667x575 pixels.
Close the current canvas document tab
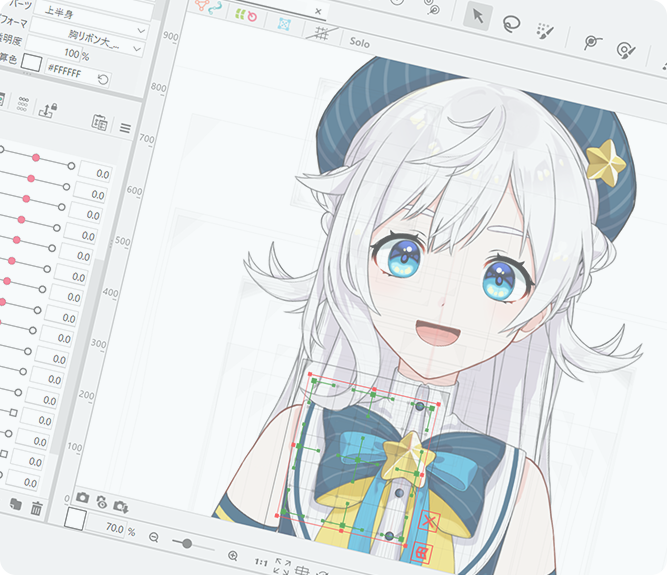coord(318,12)
